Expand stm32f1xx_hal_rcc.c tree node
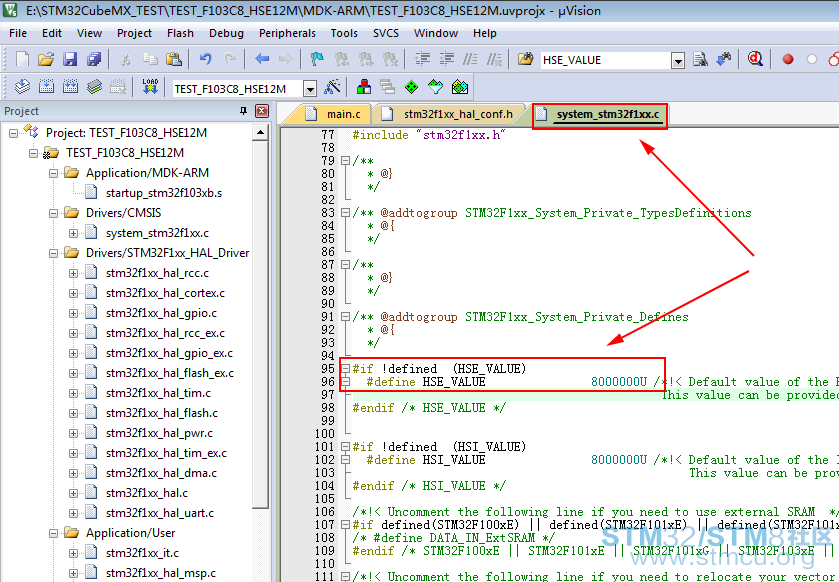The height and width of the screenshot is (582, 839). (73, 273)
